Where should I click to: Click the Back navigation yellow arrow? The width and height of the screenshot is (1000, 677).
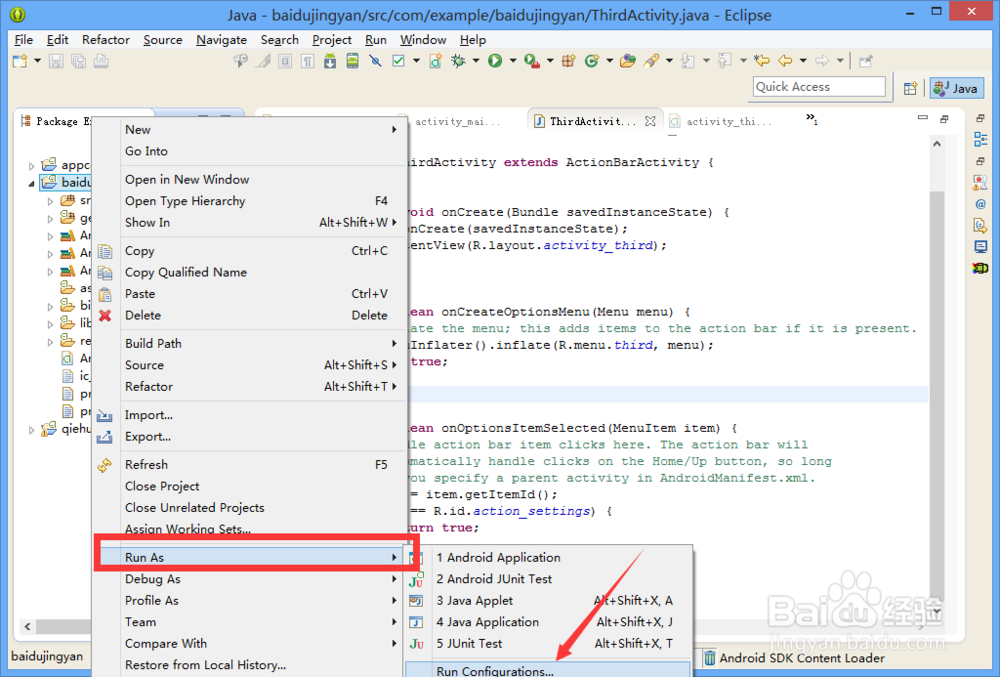point(785,61)
